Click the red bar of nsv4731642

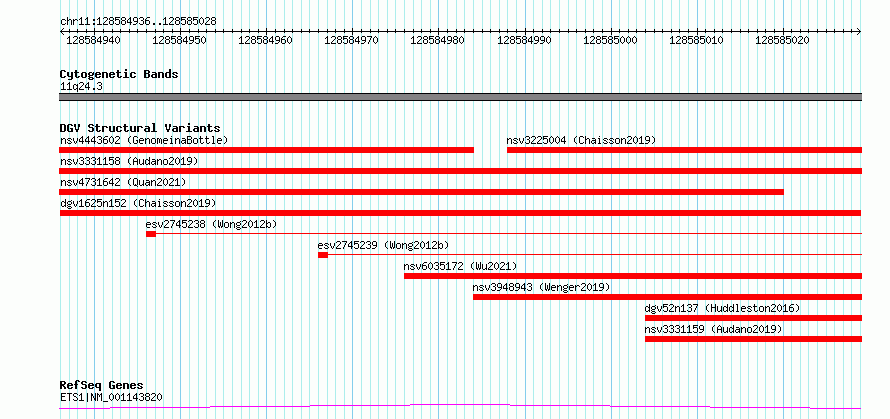[422, 192]
